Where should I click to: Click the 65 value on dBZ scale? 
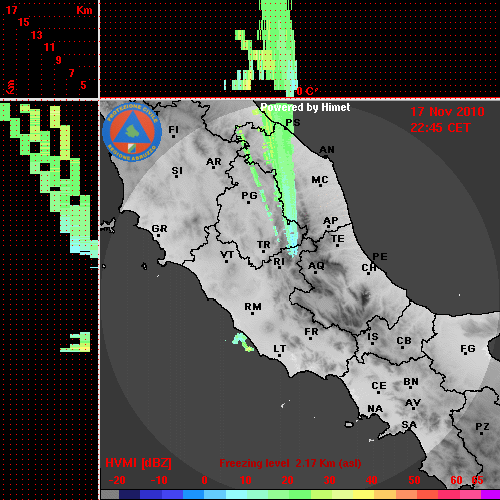click(x=477, y=480)
